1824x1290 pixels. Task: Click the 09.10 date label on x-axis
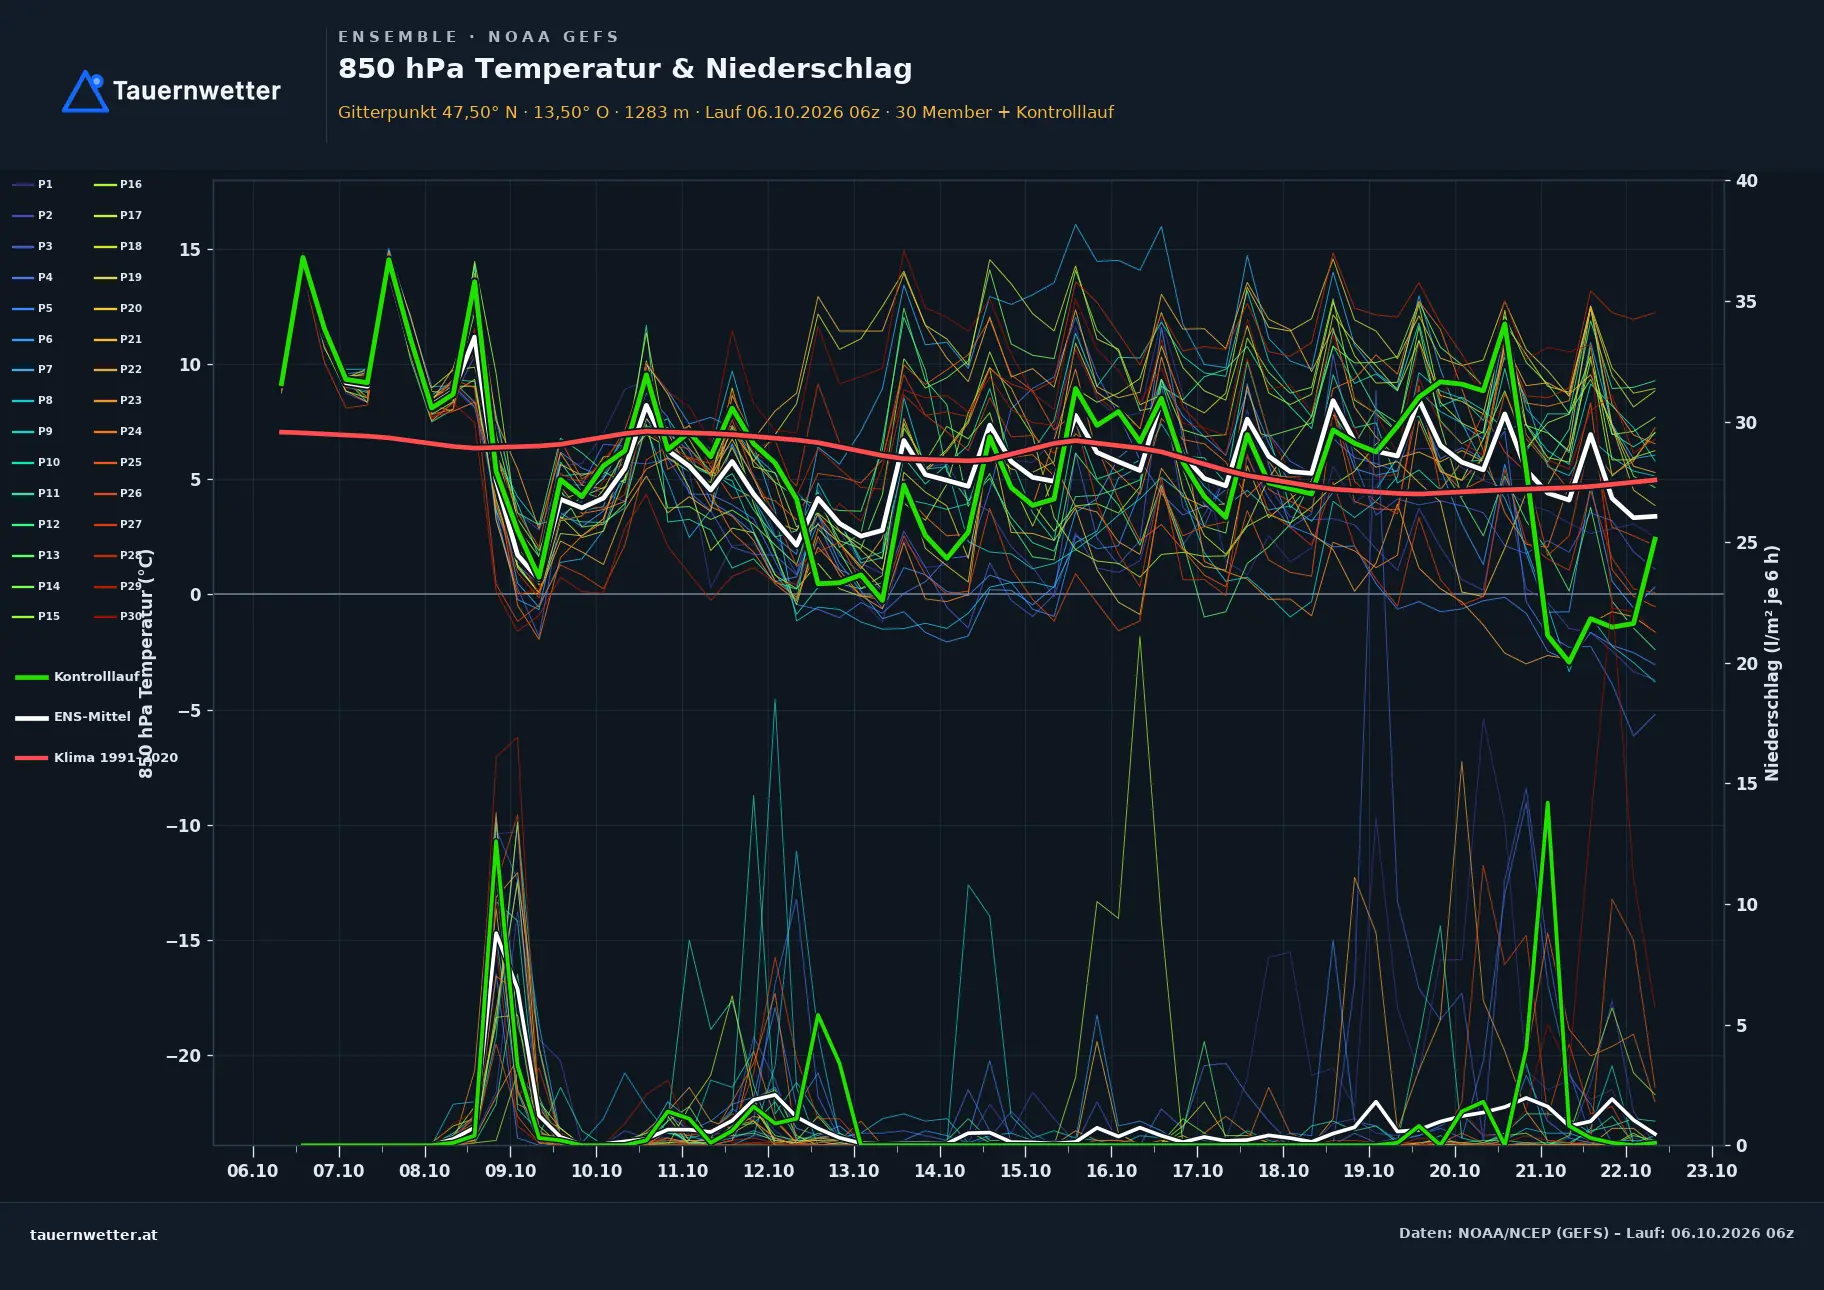510,1171
